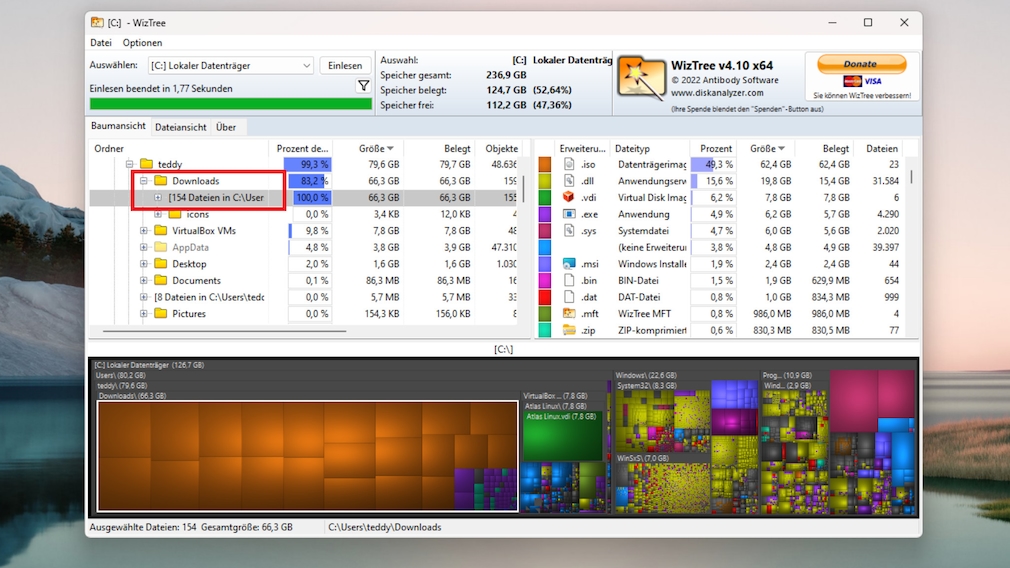Click the .exe application icon
Screen dimensions: 1010x568
point(568,214)
